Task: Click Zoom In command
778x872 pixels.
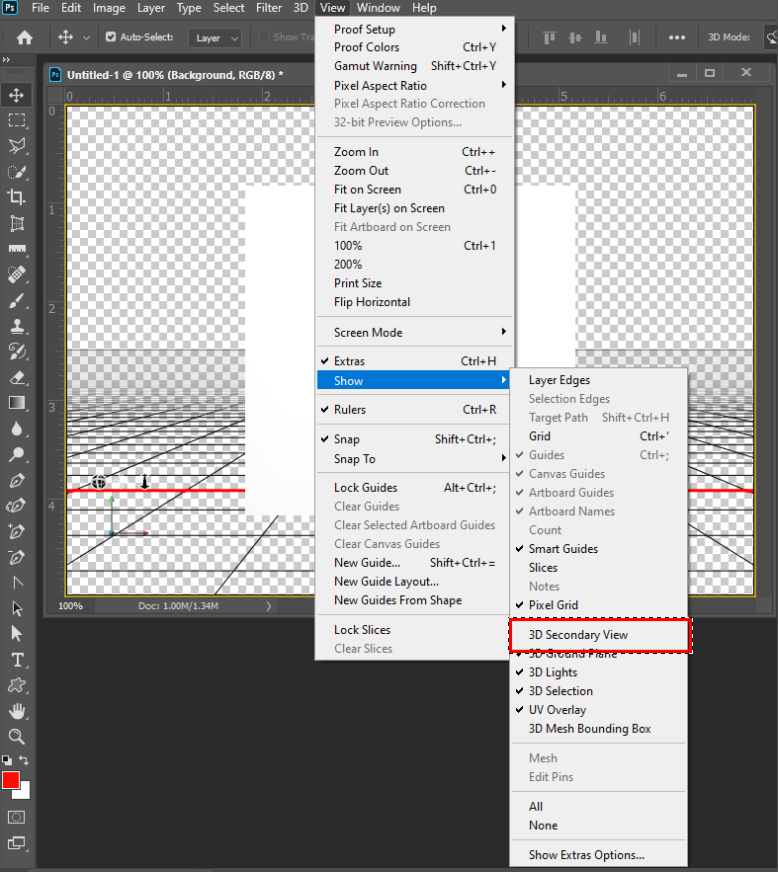Action: tap(414, 152)
